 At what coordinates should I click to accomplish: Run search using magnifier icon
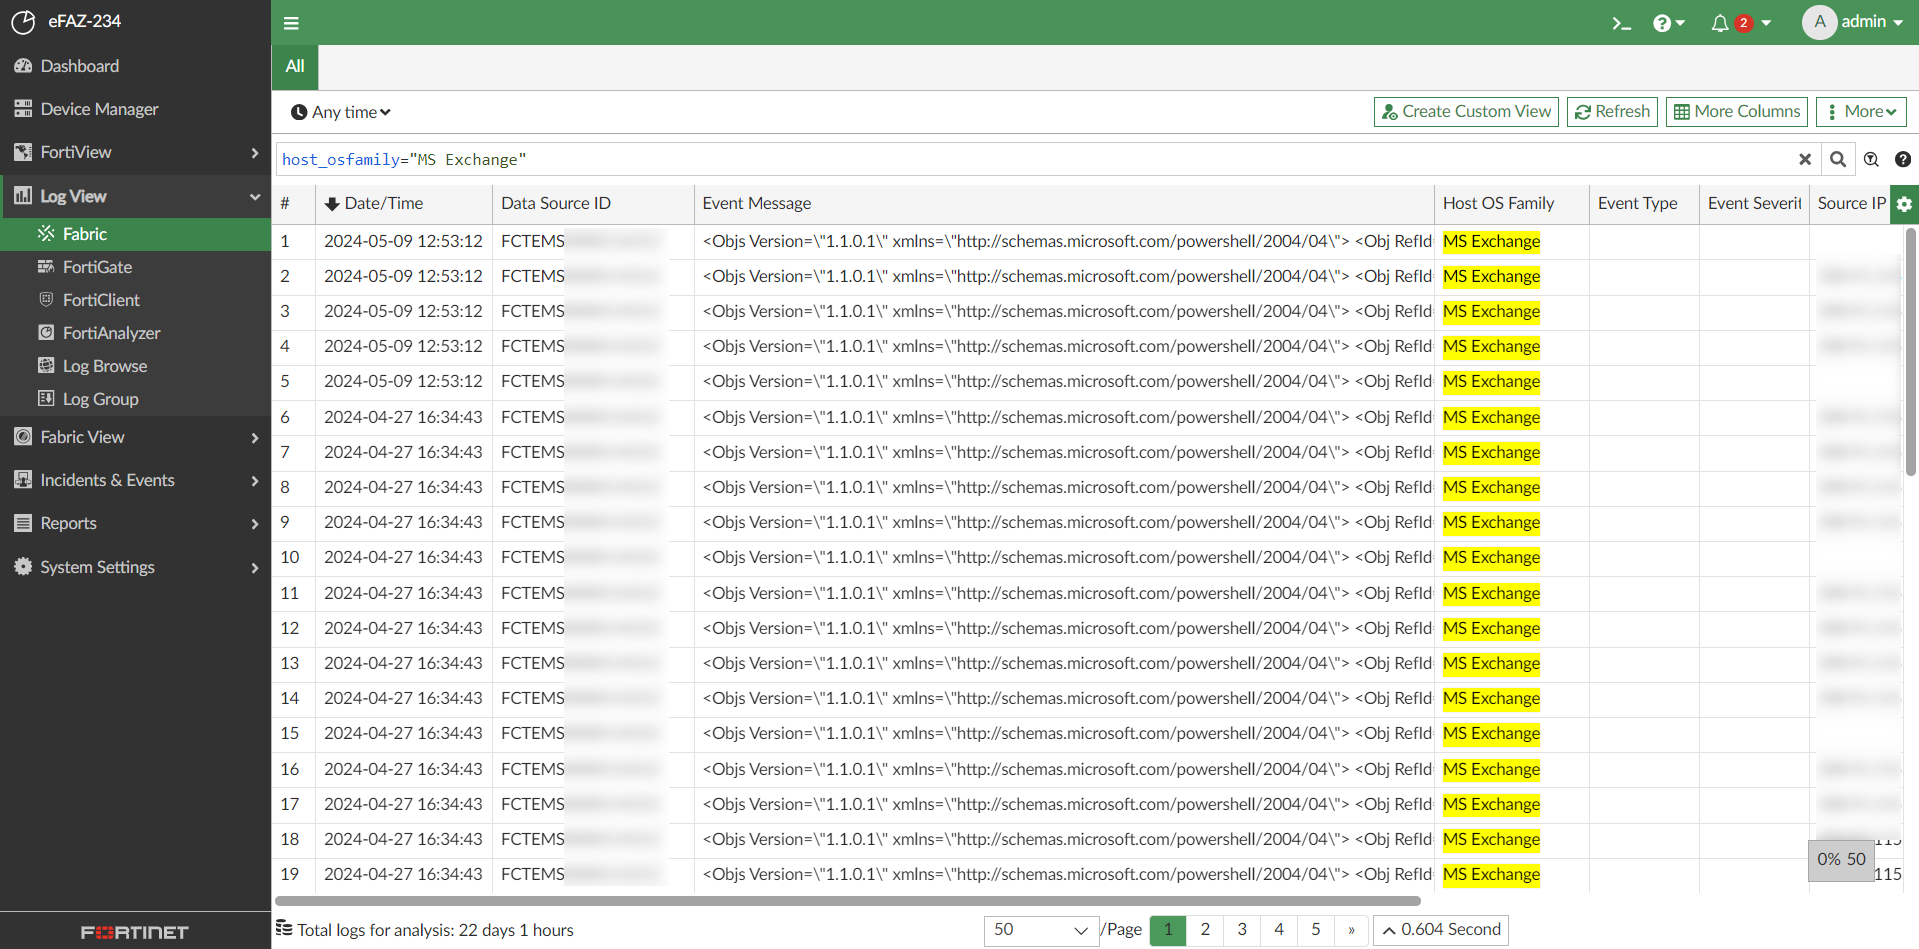[1838, 159]
